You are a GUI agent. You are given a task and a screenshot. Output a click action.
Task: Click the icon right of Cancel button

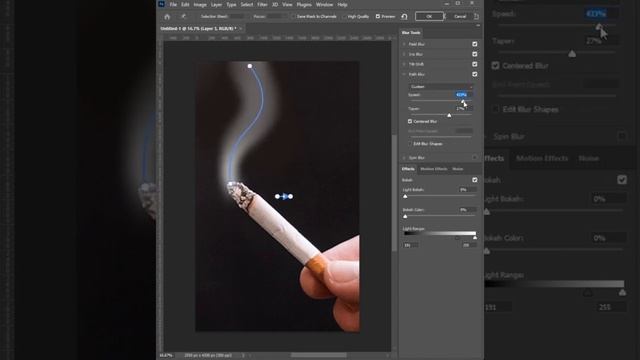476,16
